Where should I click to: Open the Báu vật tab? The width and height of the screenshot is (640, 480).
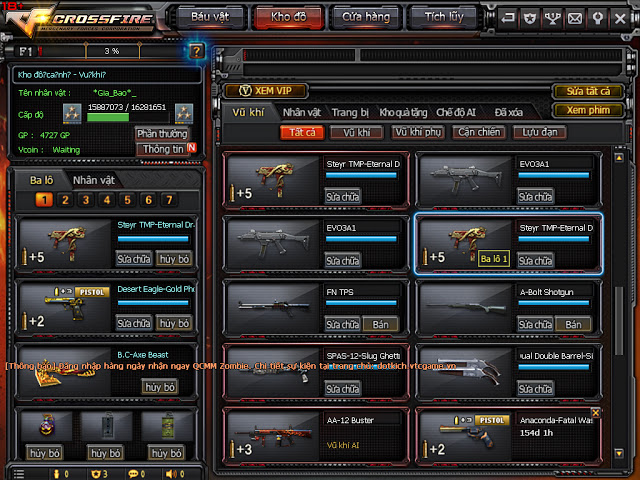coord(210,17)
